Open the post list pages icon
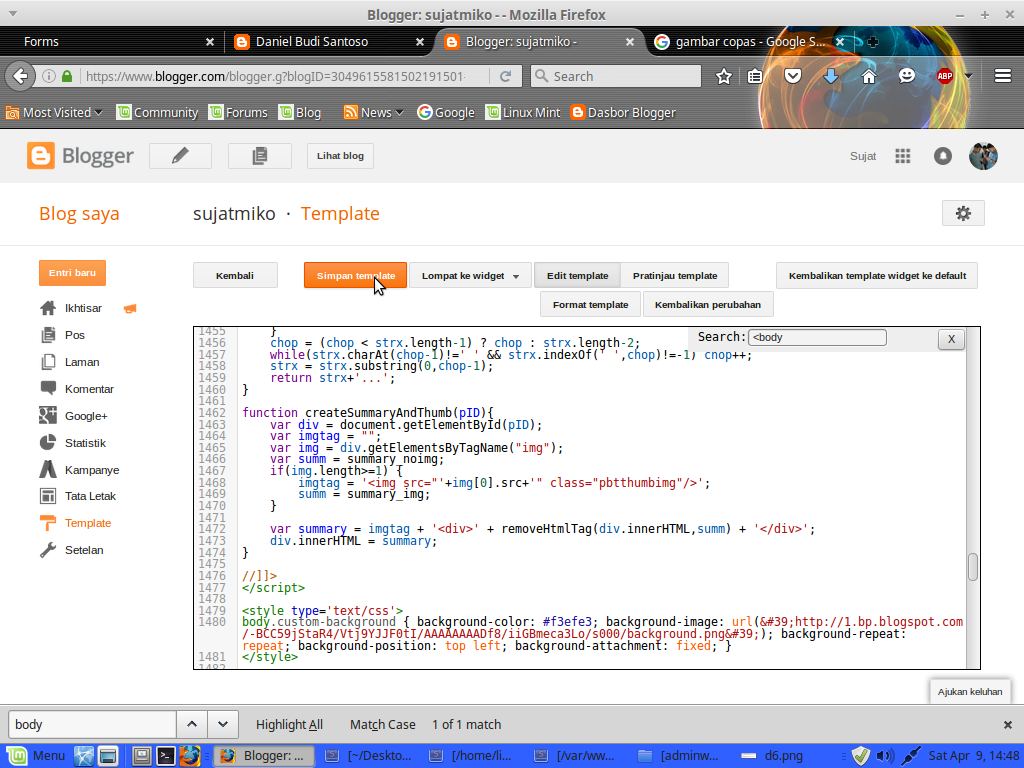Image resolution: width=1024 pixels, height=768 pixels. coord(259,156)
